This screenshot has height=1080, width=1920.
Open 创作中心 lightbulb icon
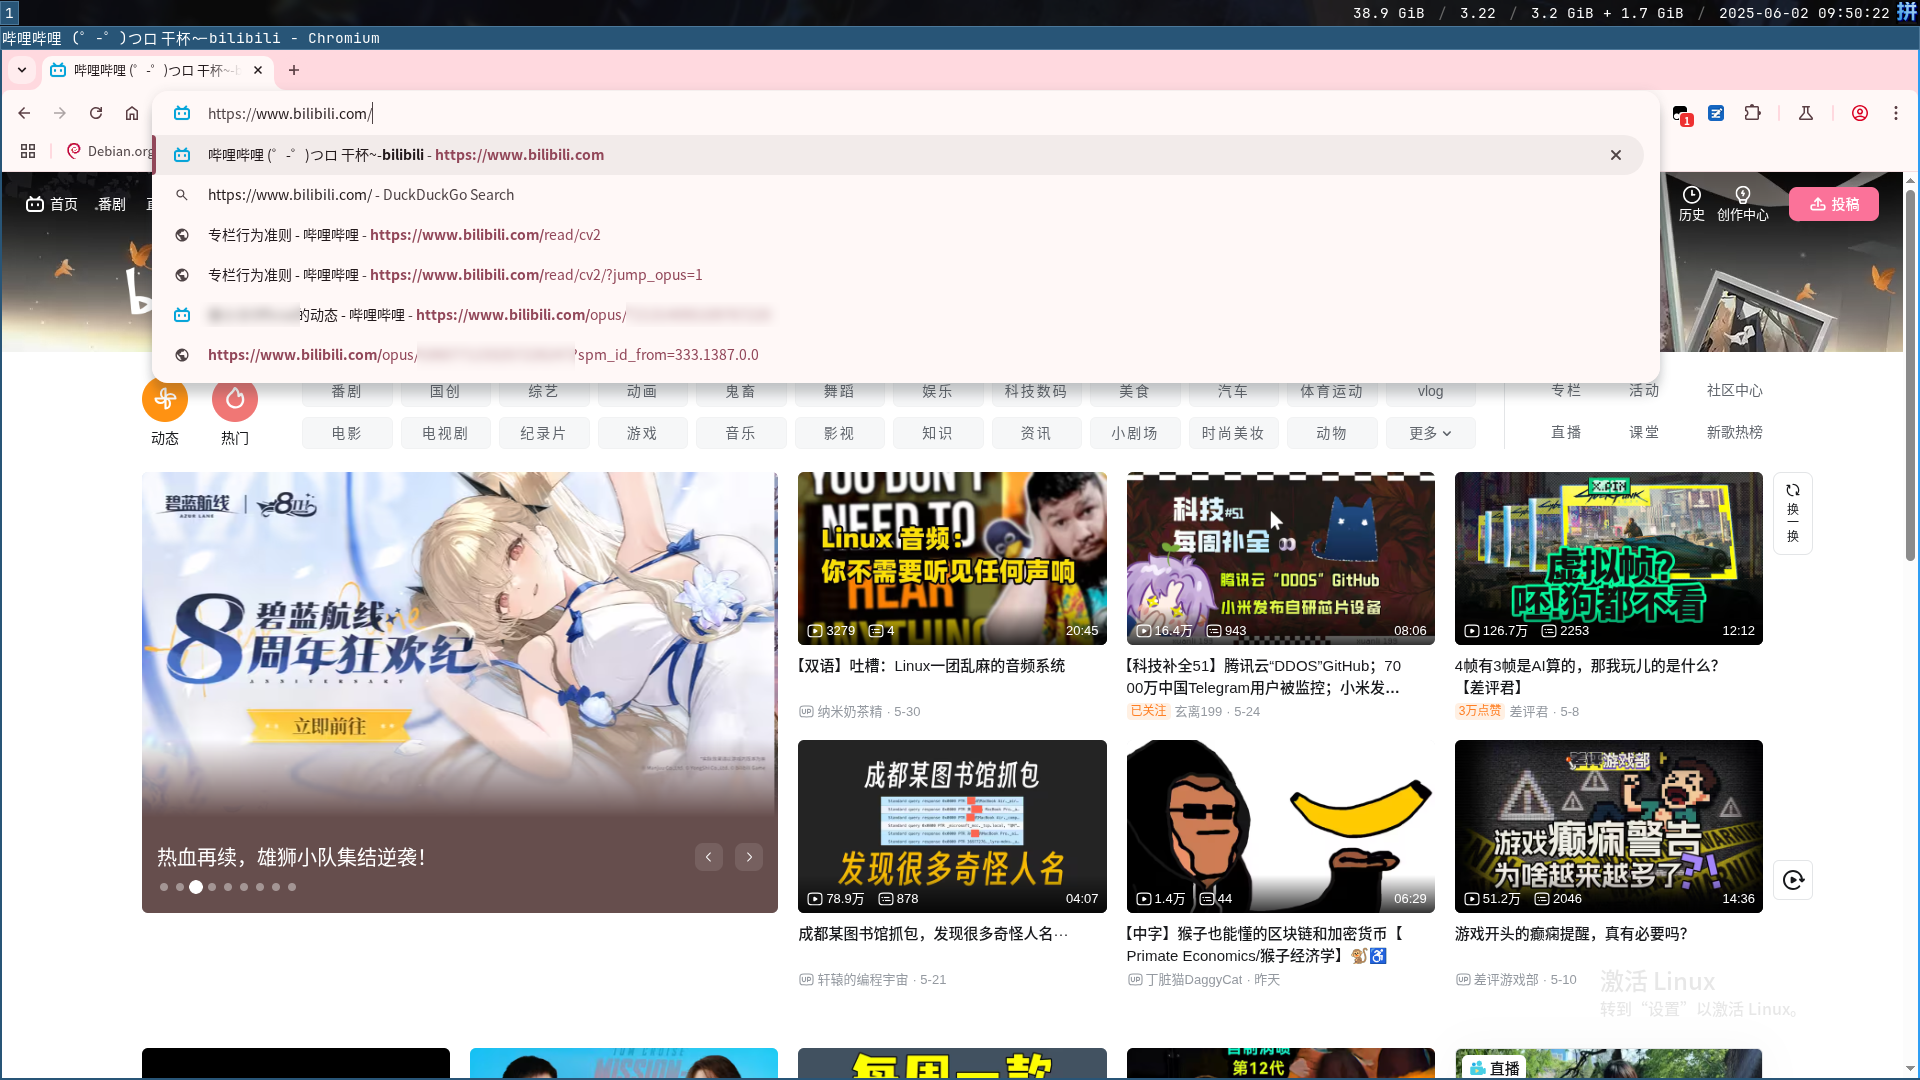(1742, 195)
